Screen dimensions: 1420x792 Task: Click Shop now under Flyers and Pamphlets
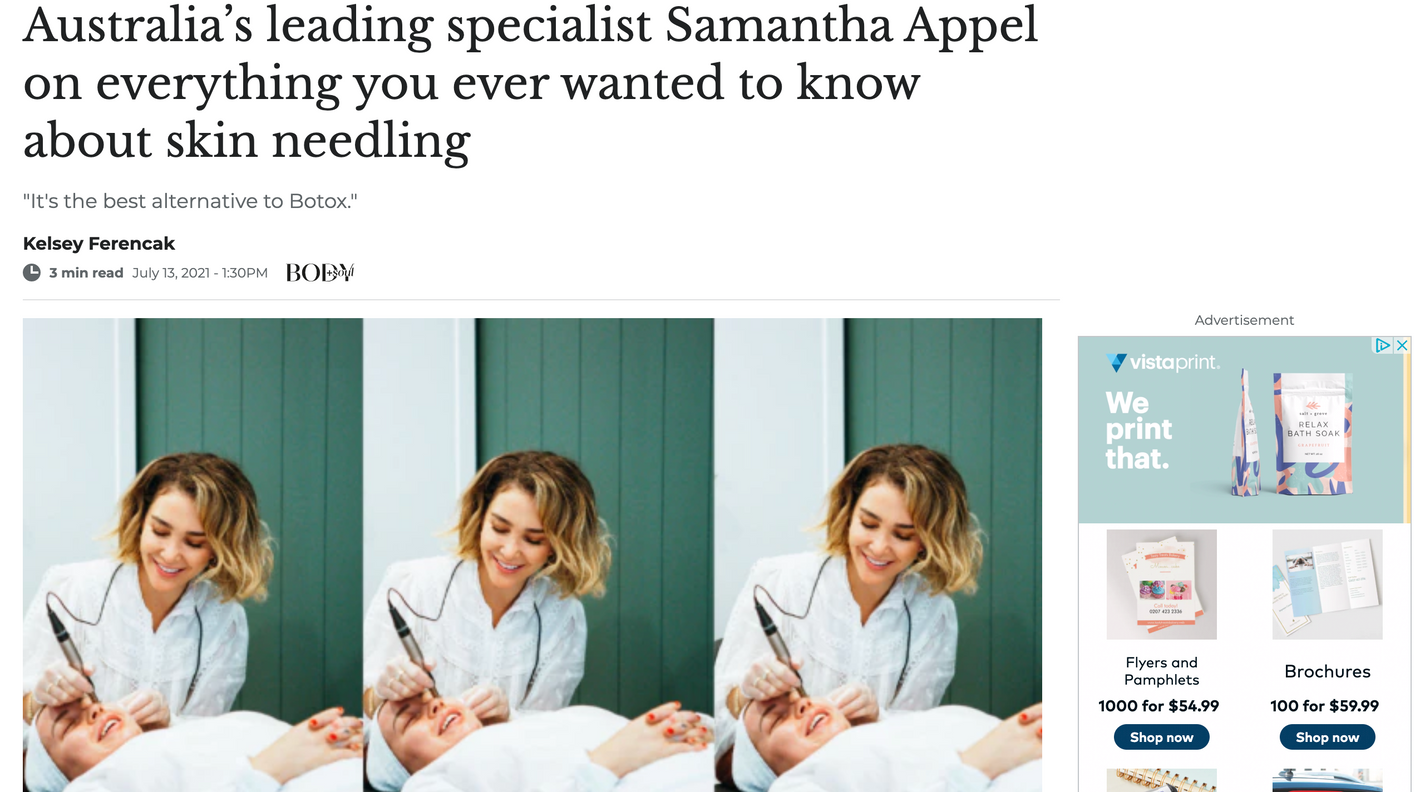(1161, 737)
